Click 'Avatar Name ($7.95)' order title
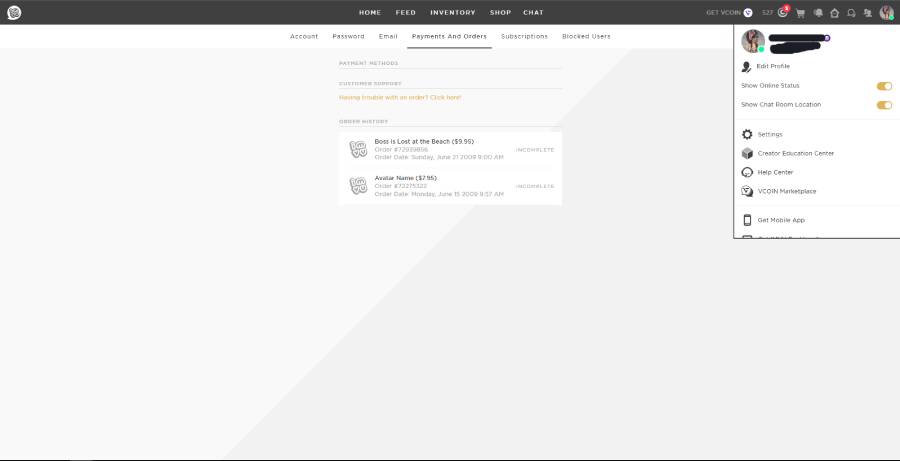 pyautogui.click(x=406, y=178)
